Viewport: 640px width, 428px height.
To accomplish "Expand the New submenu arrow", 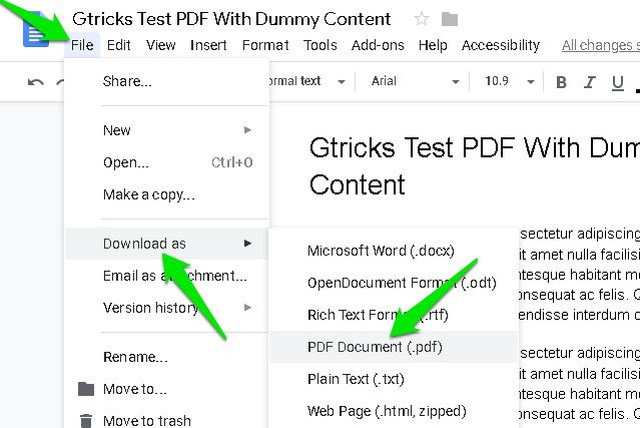I will click(x=247, y=130).
